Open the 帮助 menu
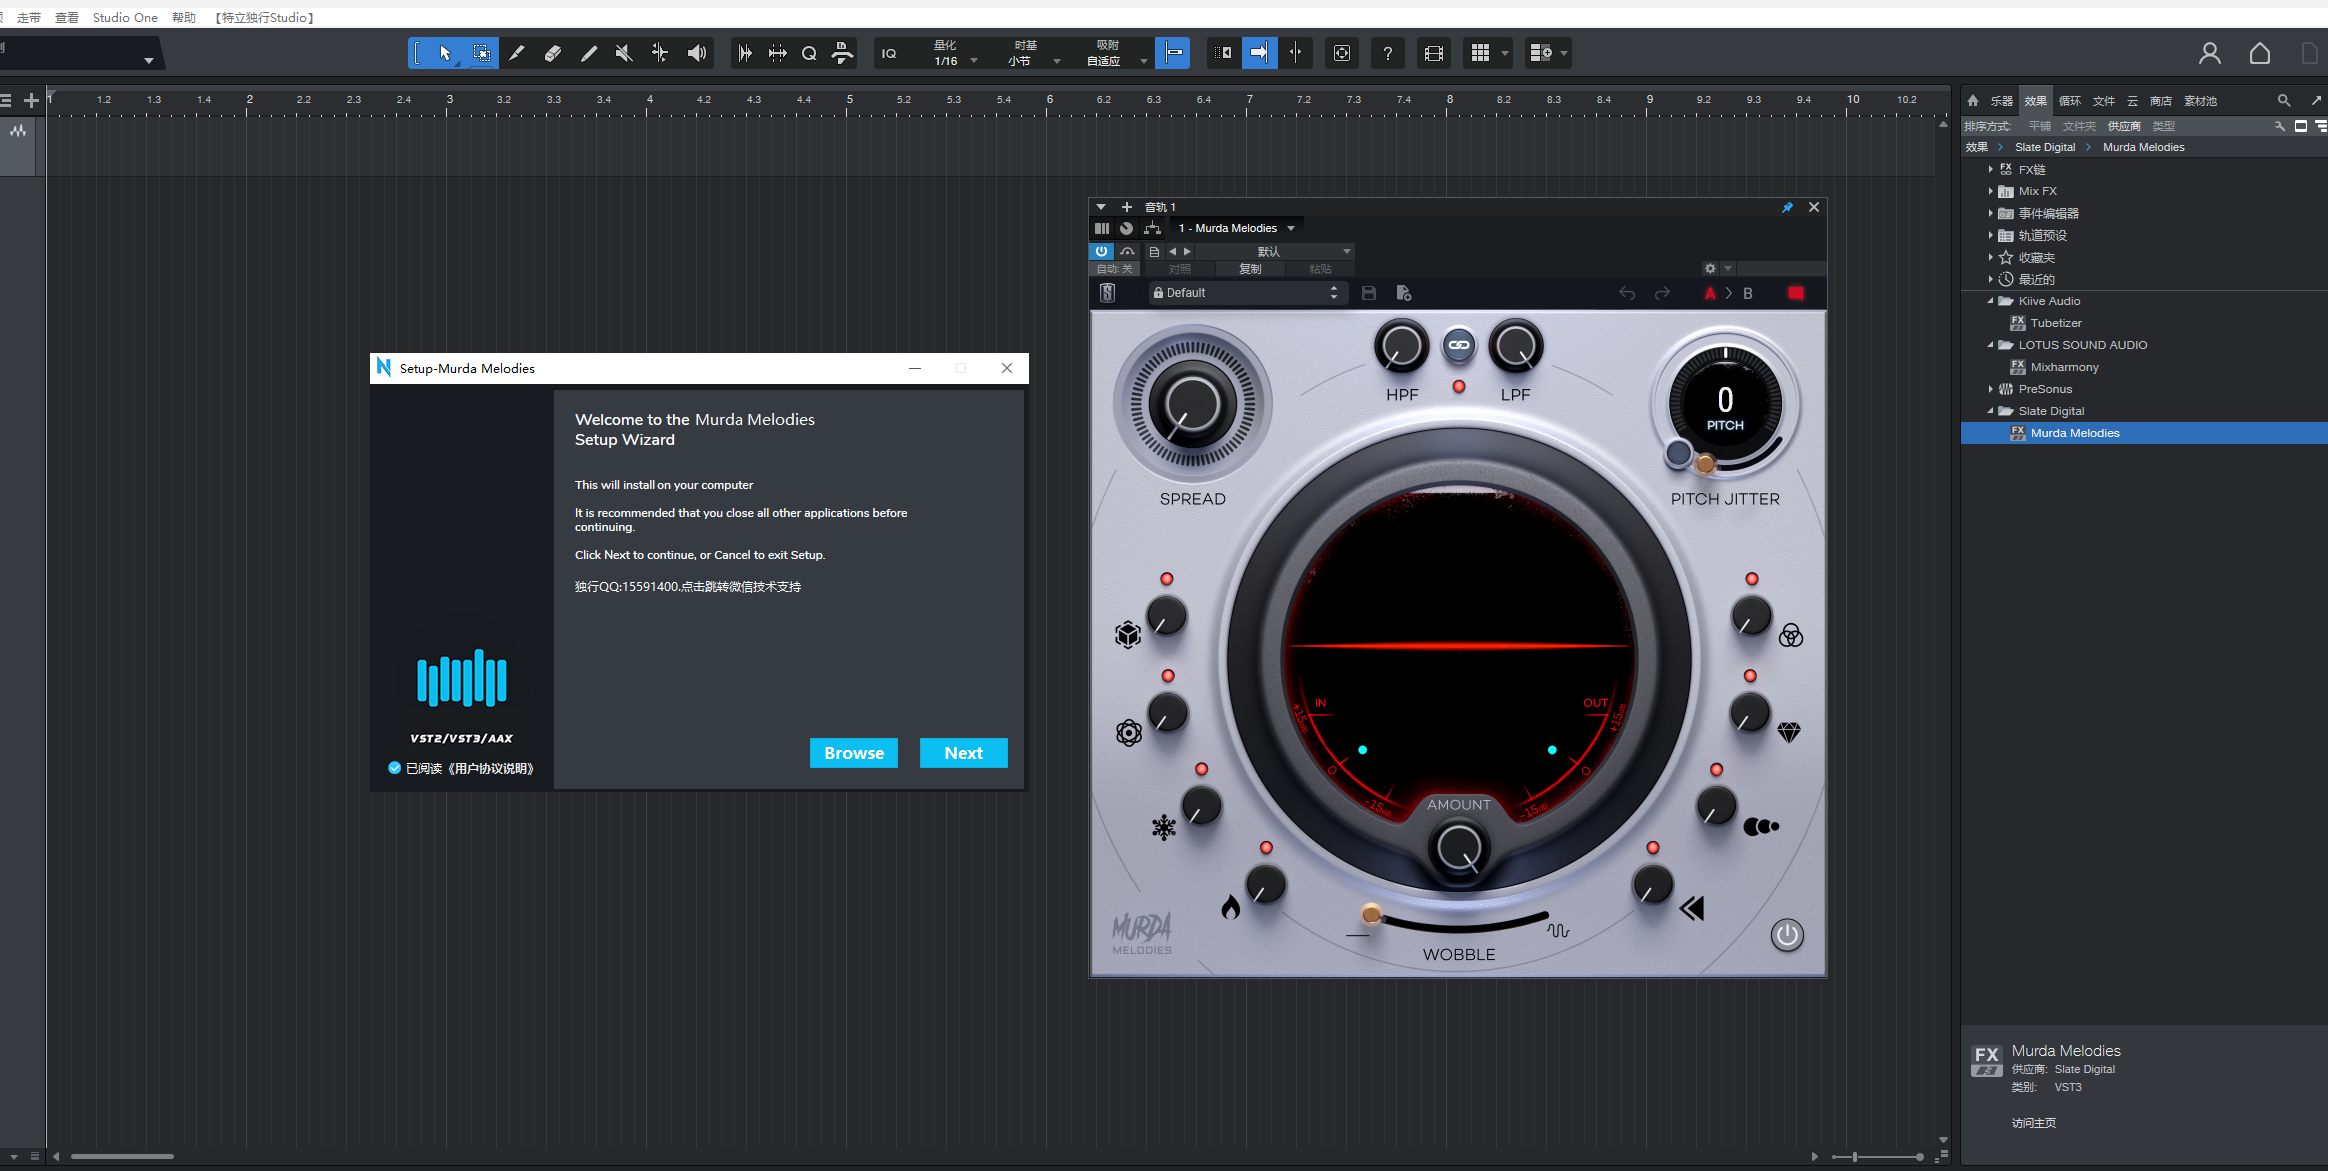 (x=184, y=17)
